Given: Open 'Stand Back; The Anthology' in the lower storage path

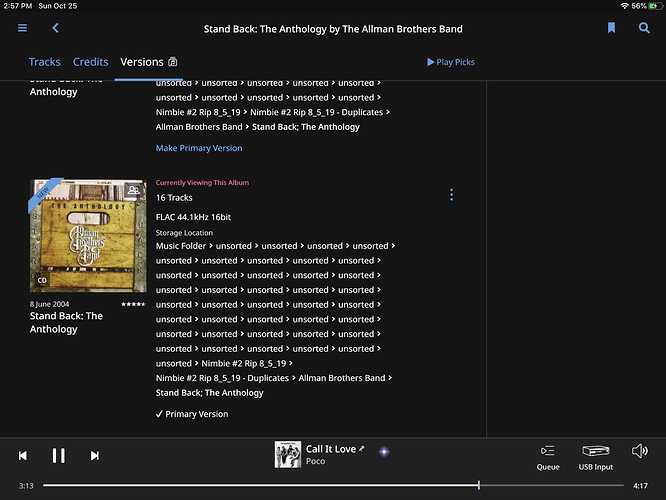Looking at the screenshot, I should pyautogui.click(x=209, y=393).
